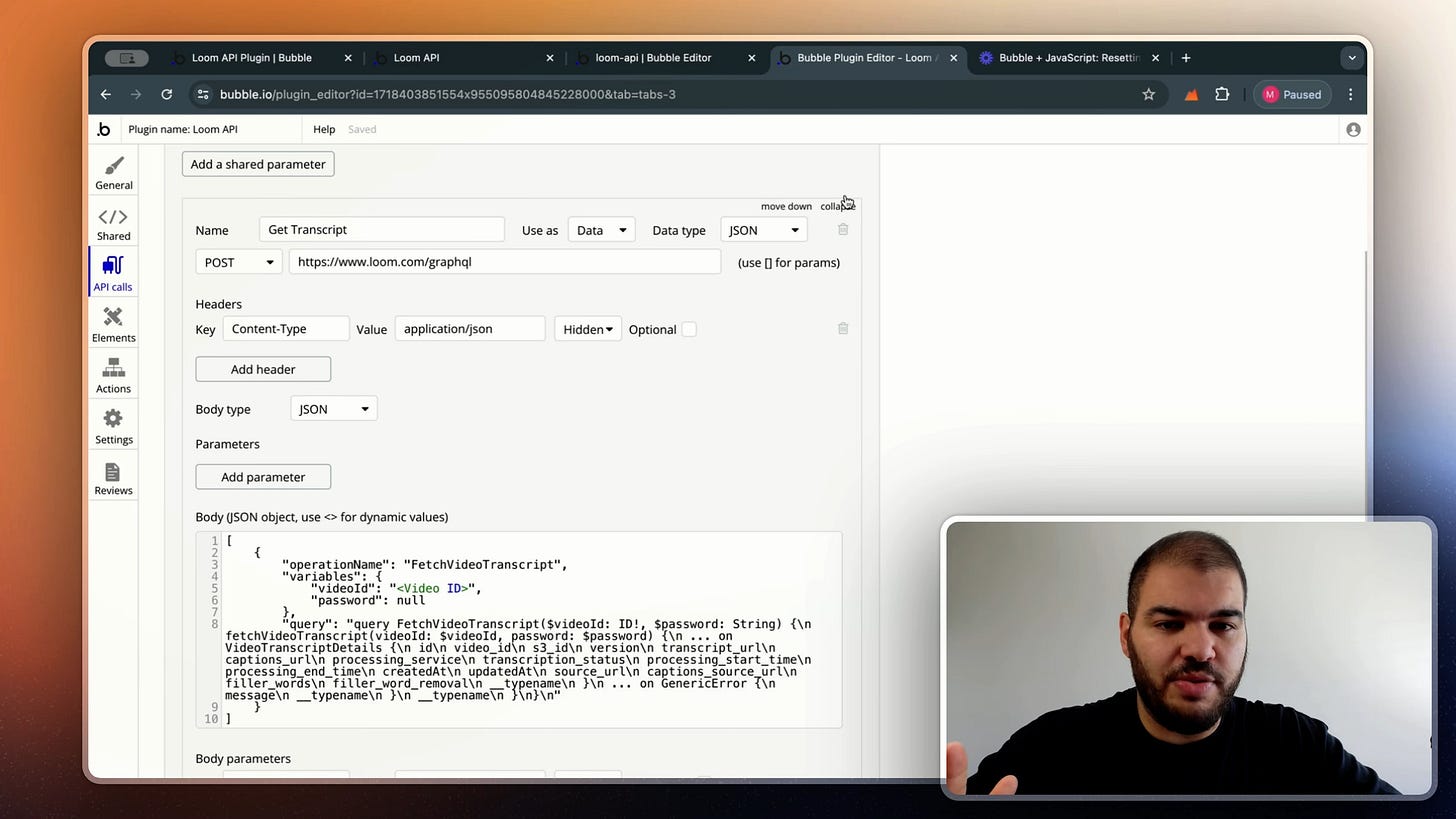Bookmark this page with star icon
The width and height of the screenshot is (1456, 819).
coord(1149,94)
